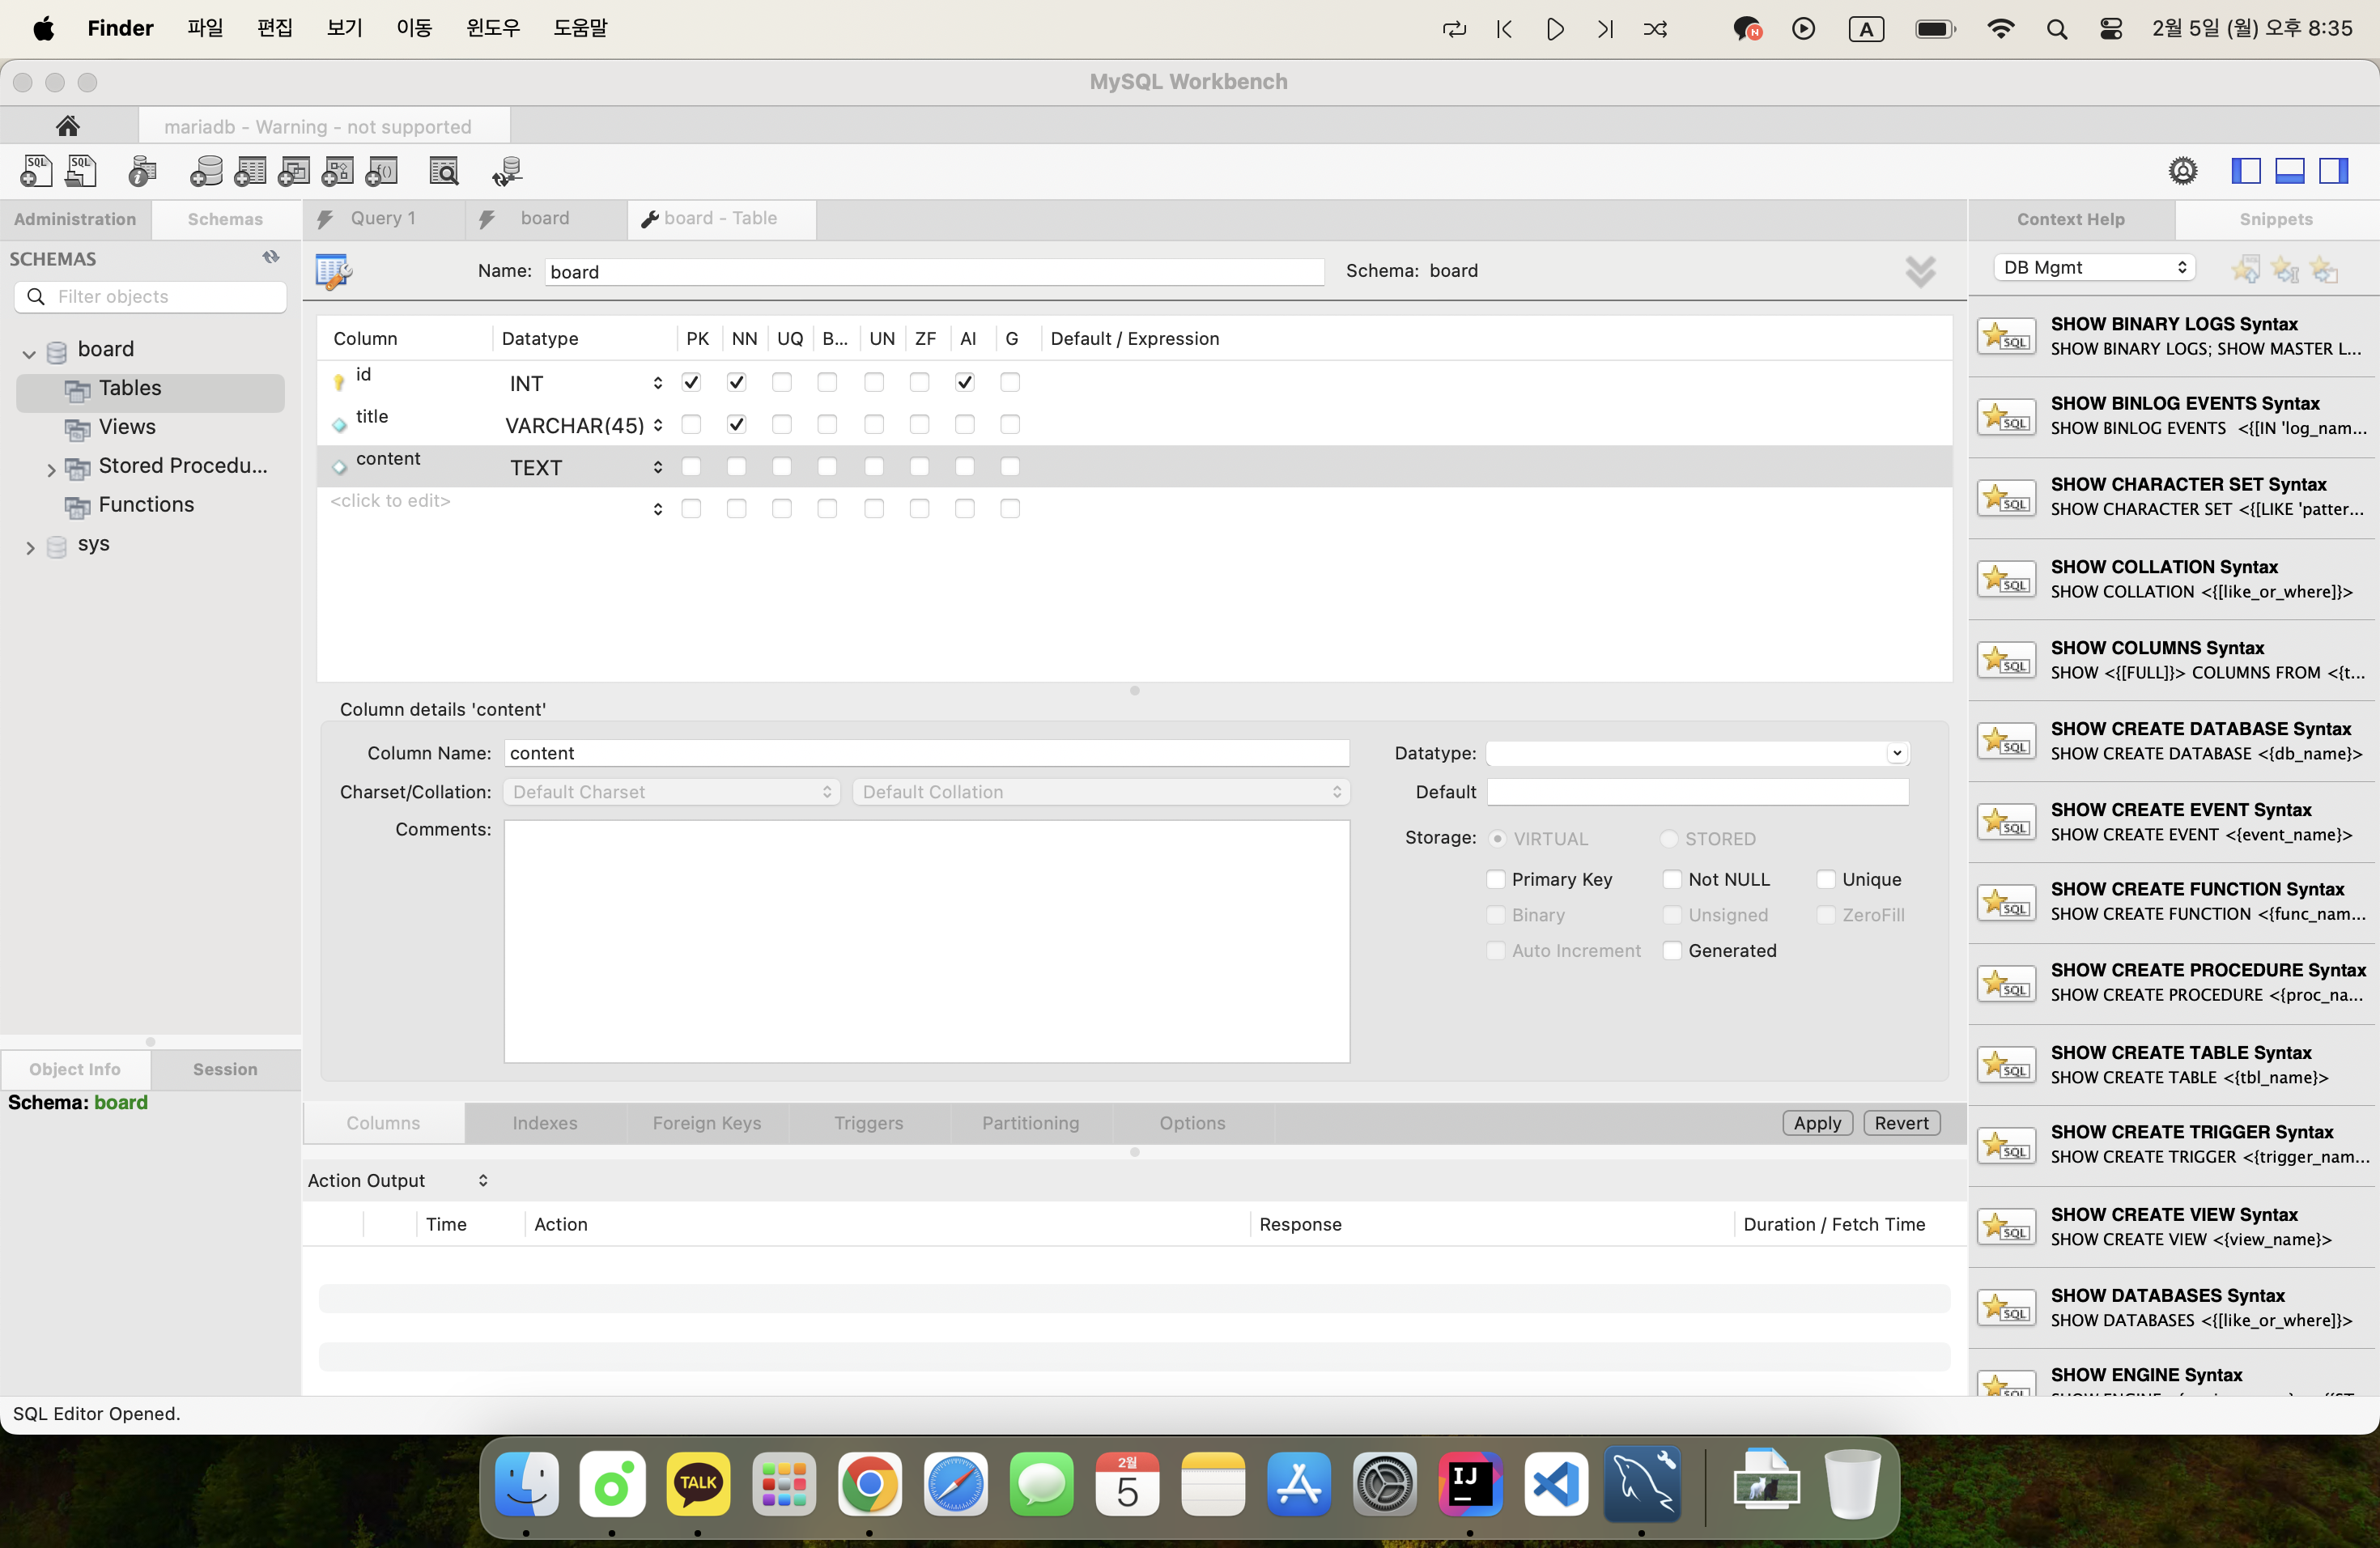
Task: Tick the Generated checkbox
Action: coord(1672,950)
